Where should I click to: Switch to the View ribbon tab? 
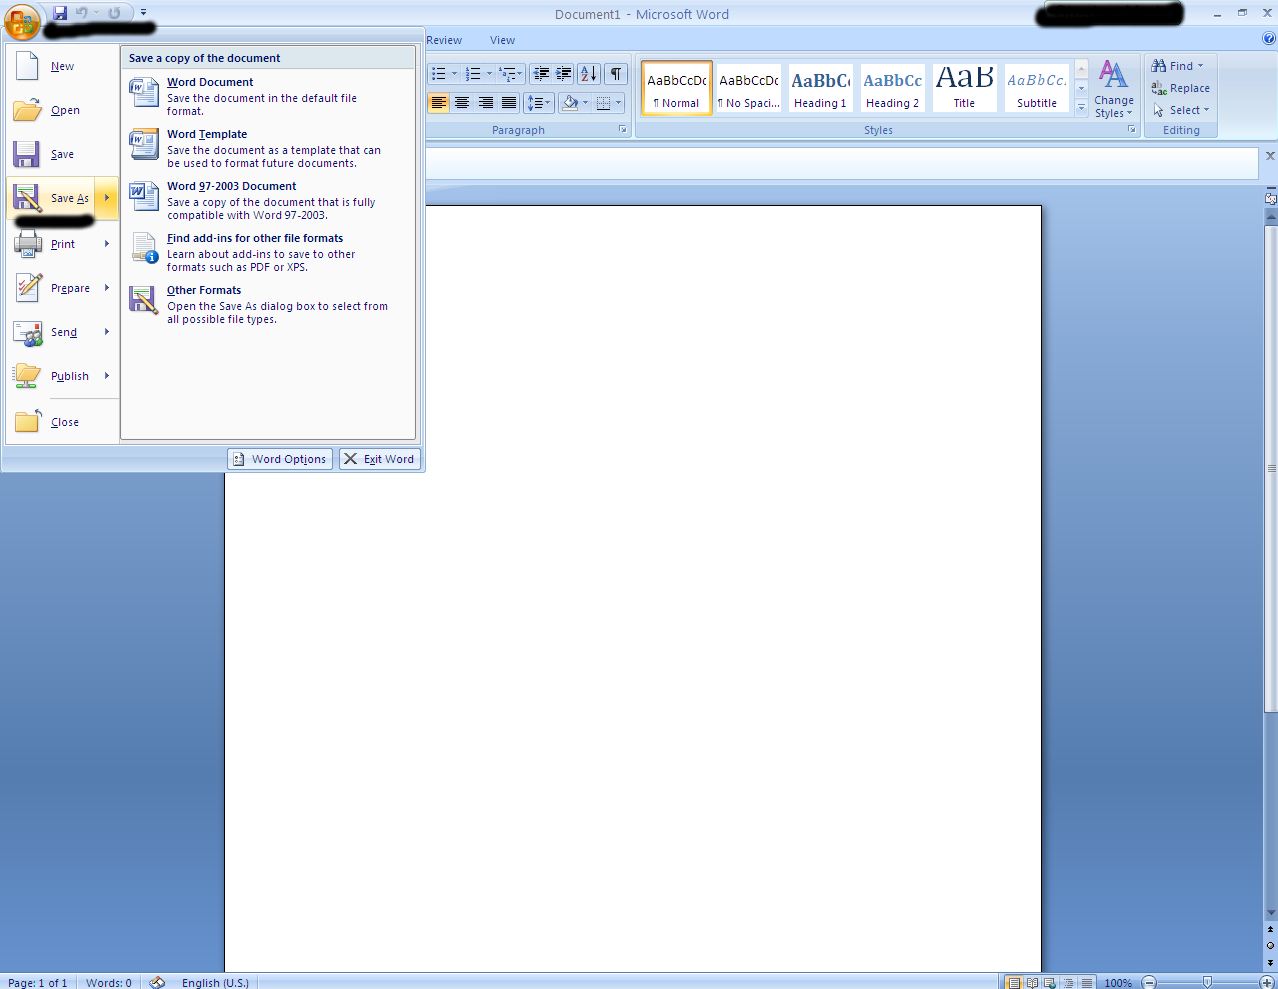(x=502, y=40)
